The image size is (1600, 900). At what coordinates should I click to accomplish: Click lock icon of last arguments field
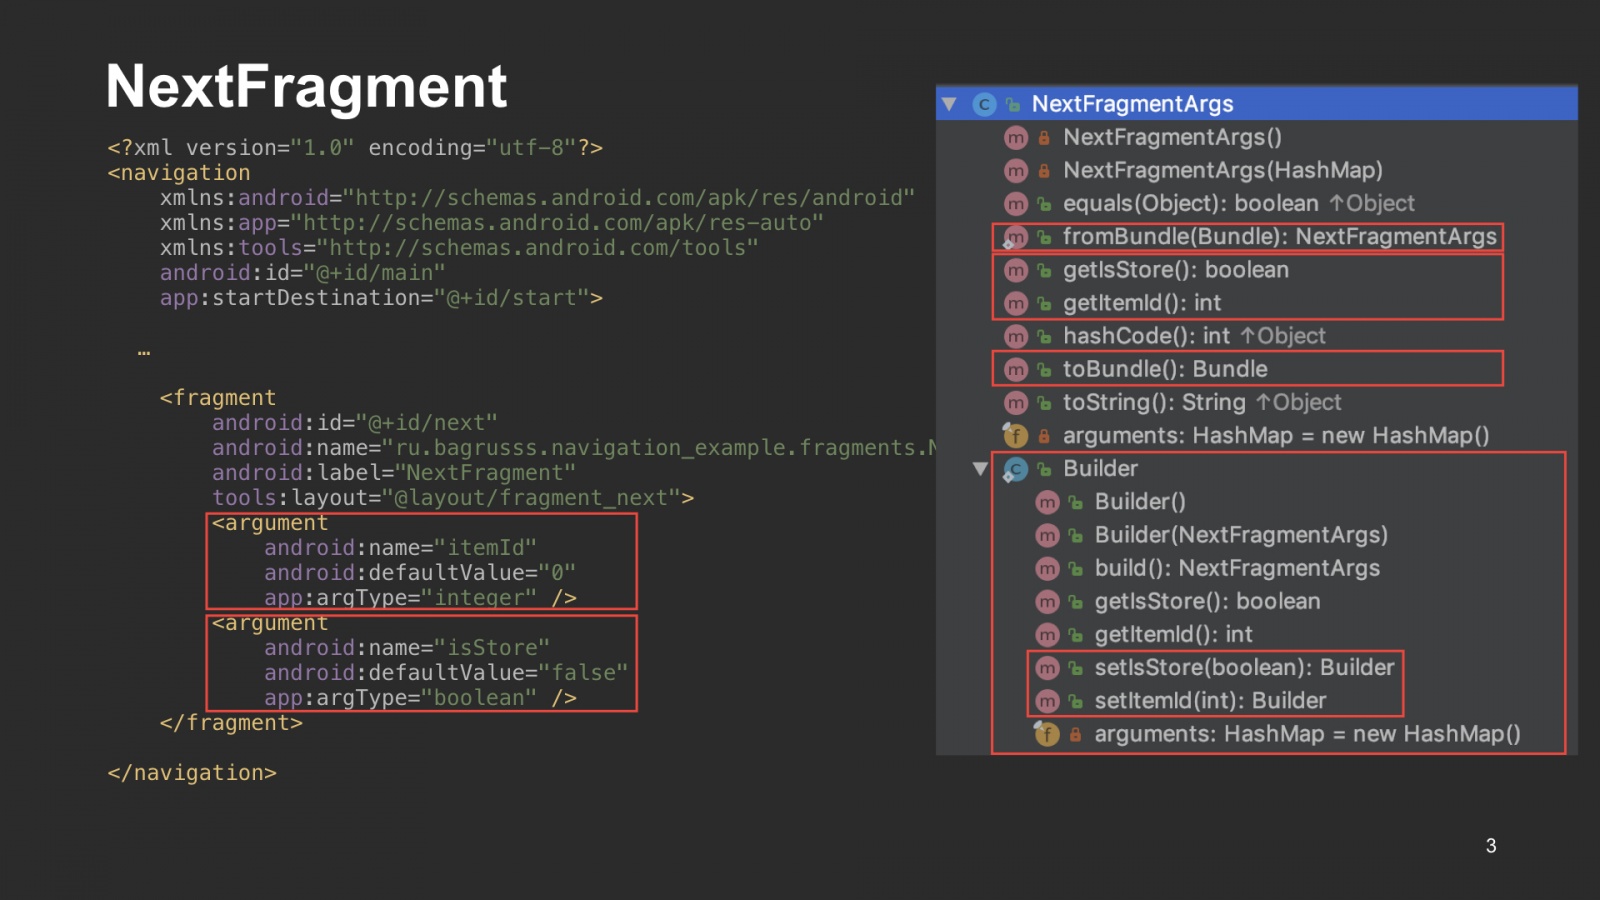(x=1076, y=735)
